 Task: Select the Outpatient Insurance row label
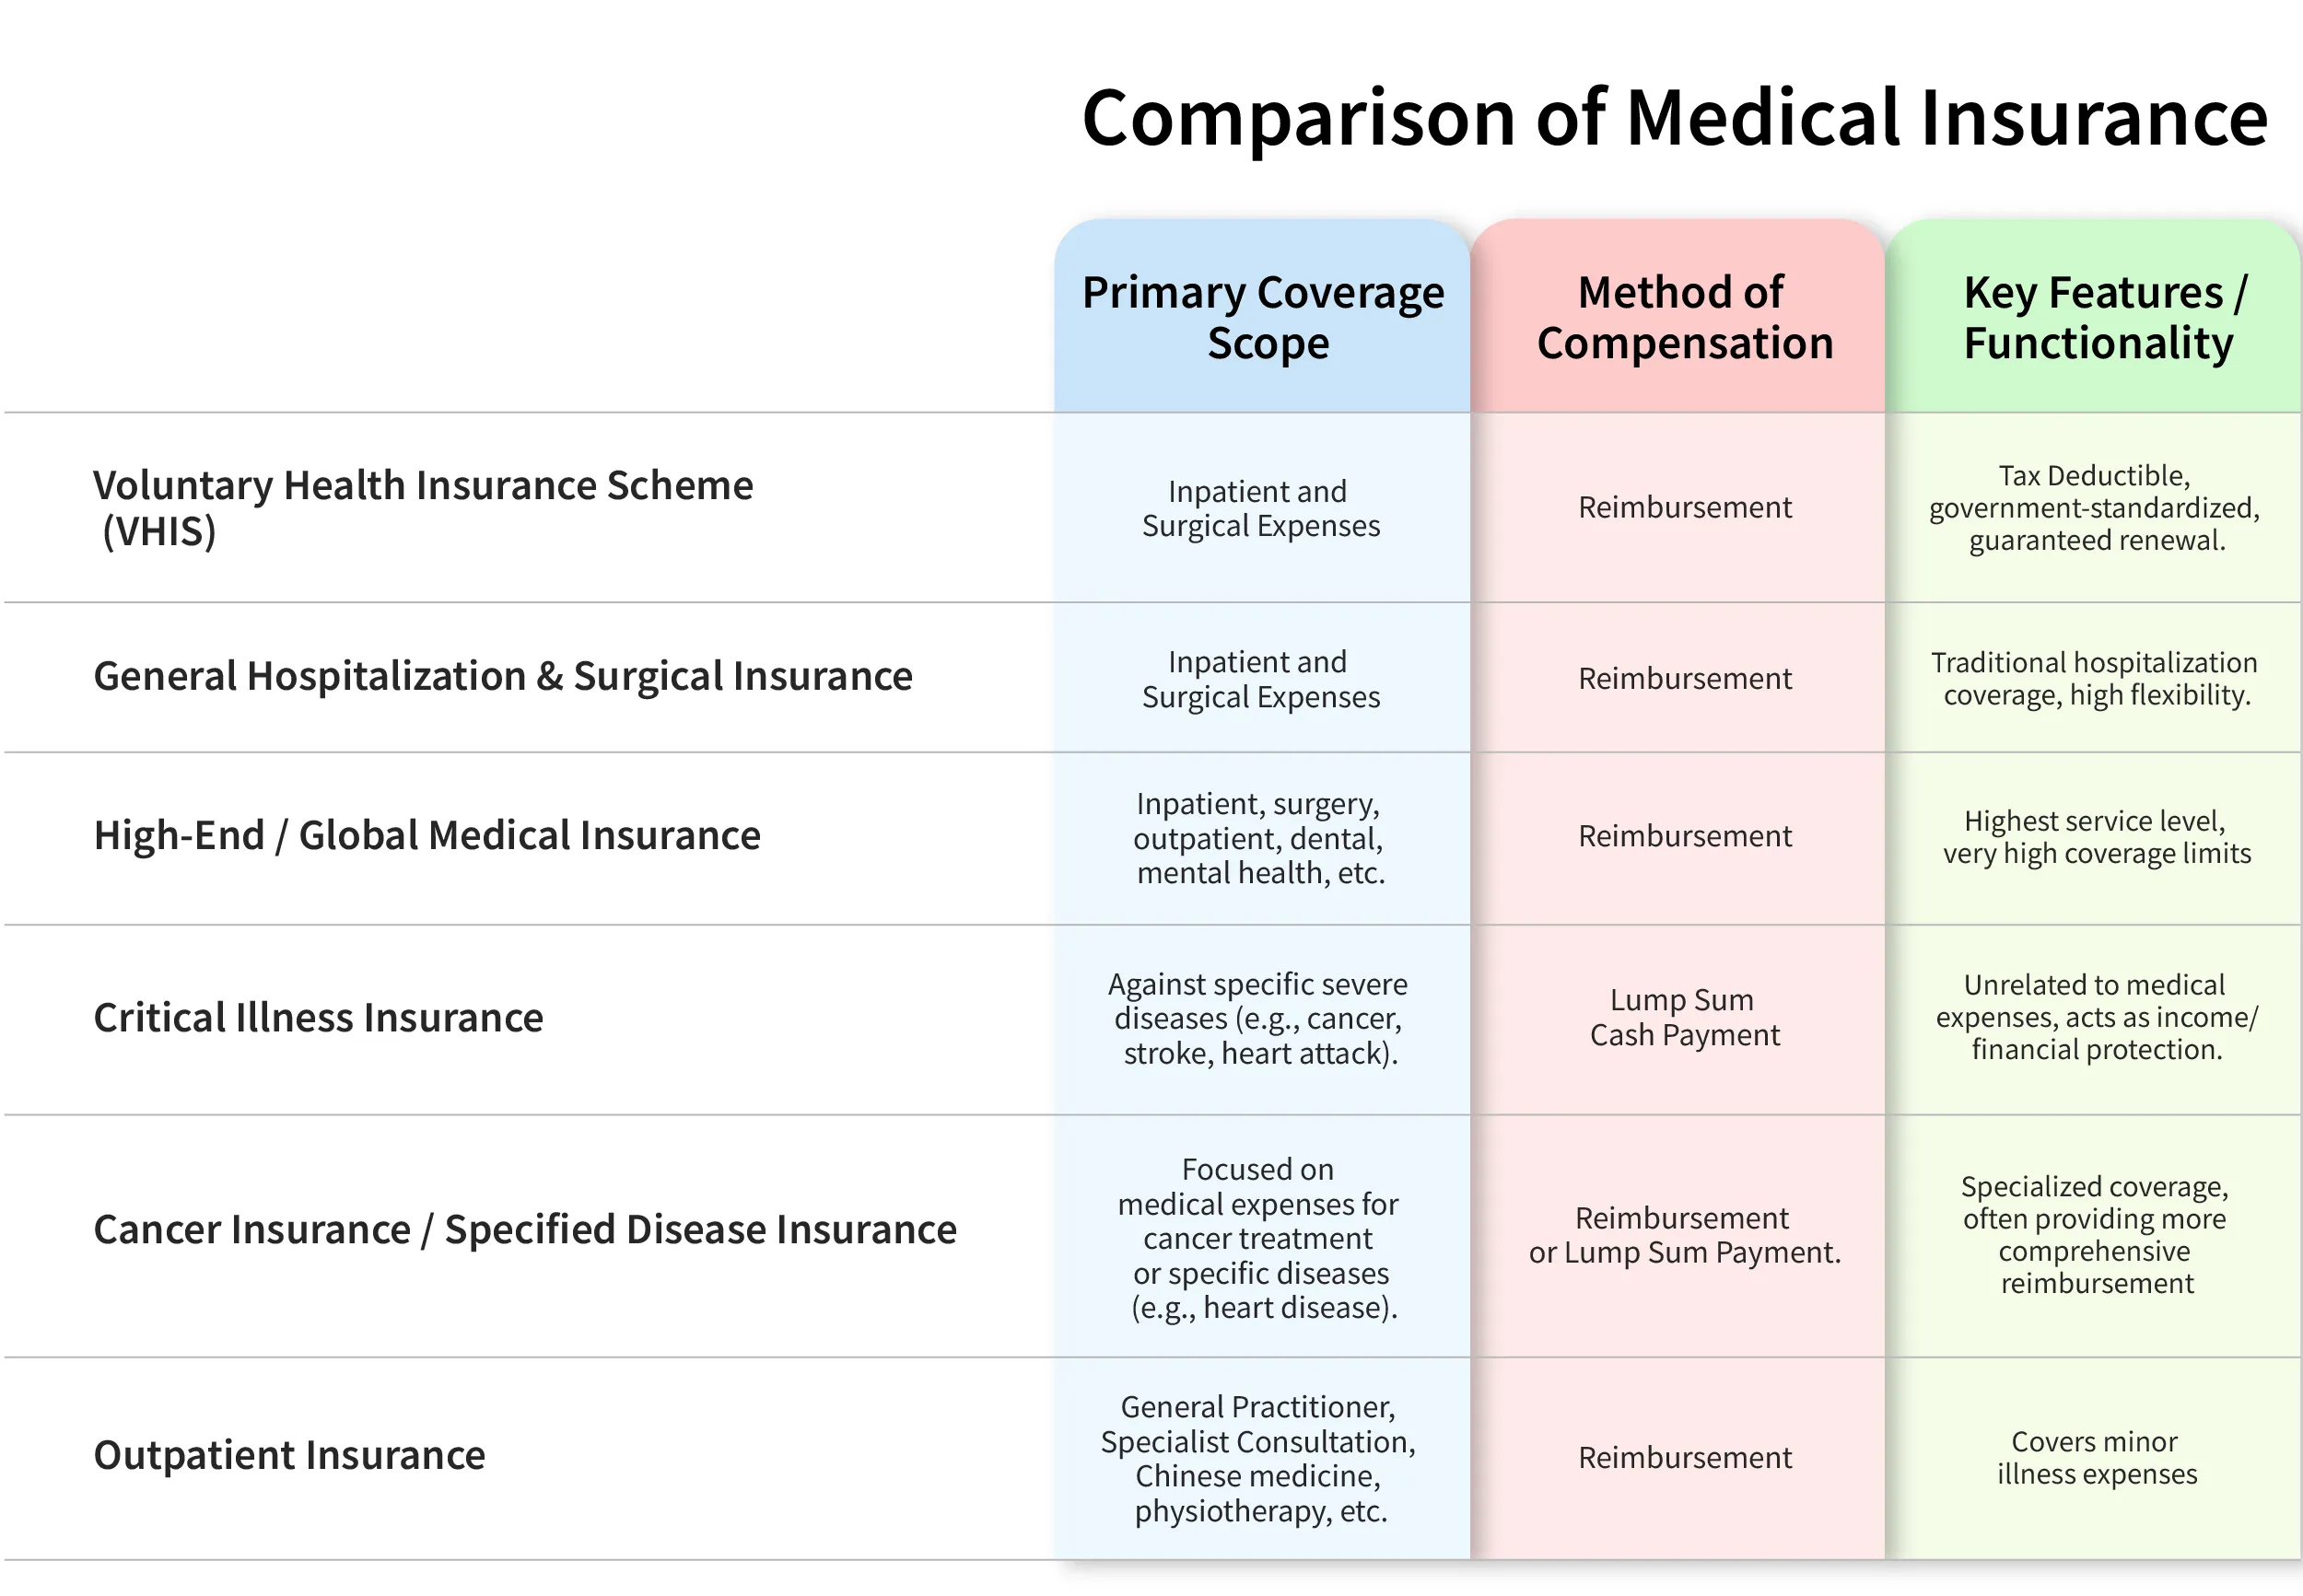tap(289, 1455)
